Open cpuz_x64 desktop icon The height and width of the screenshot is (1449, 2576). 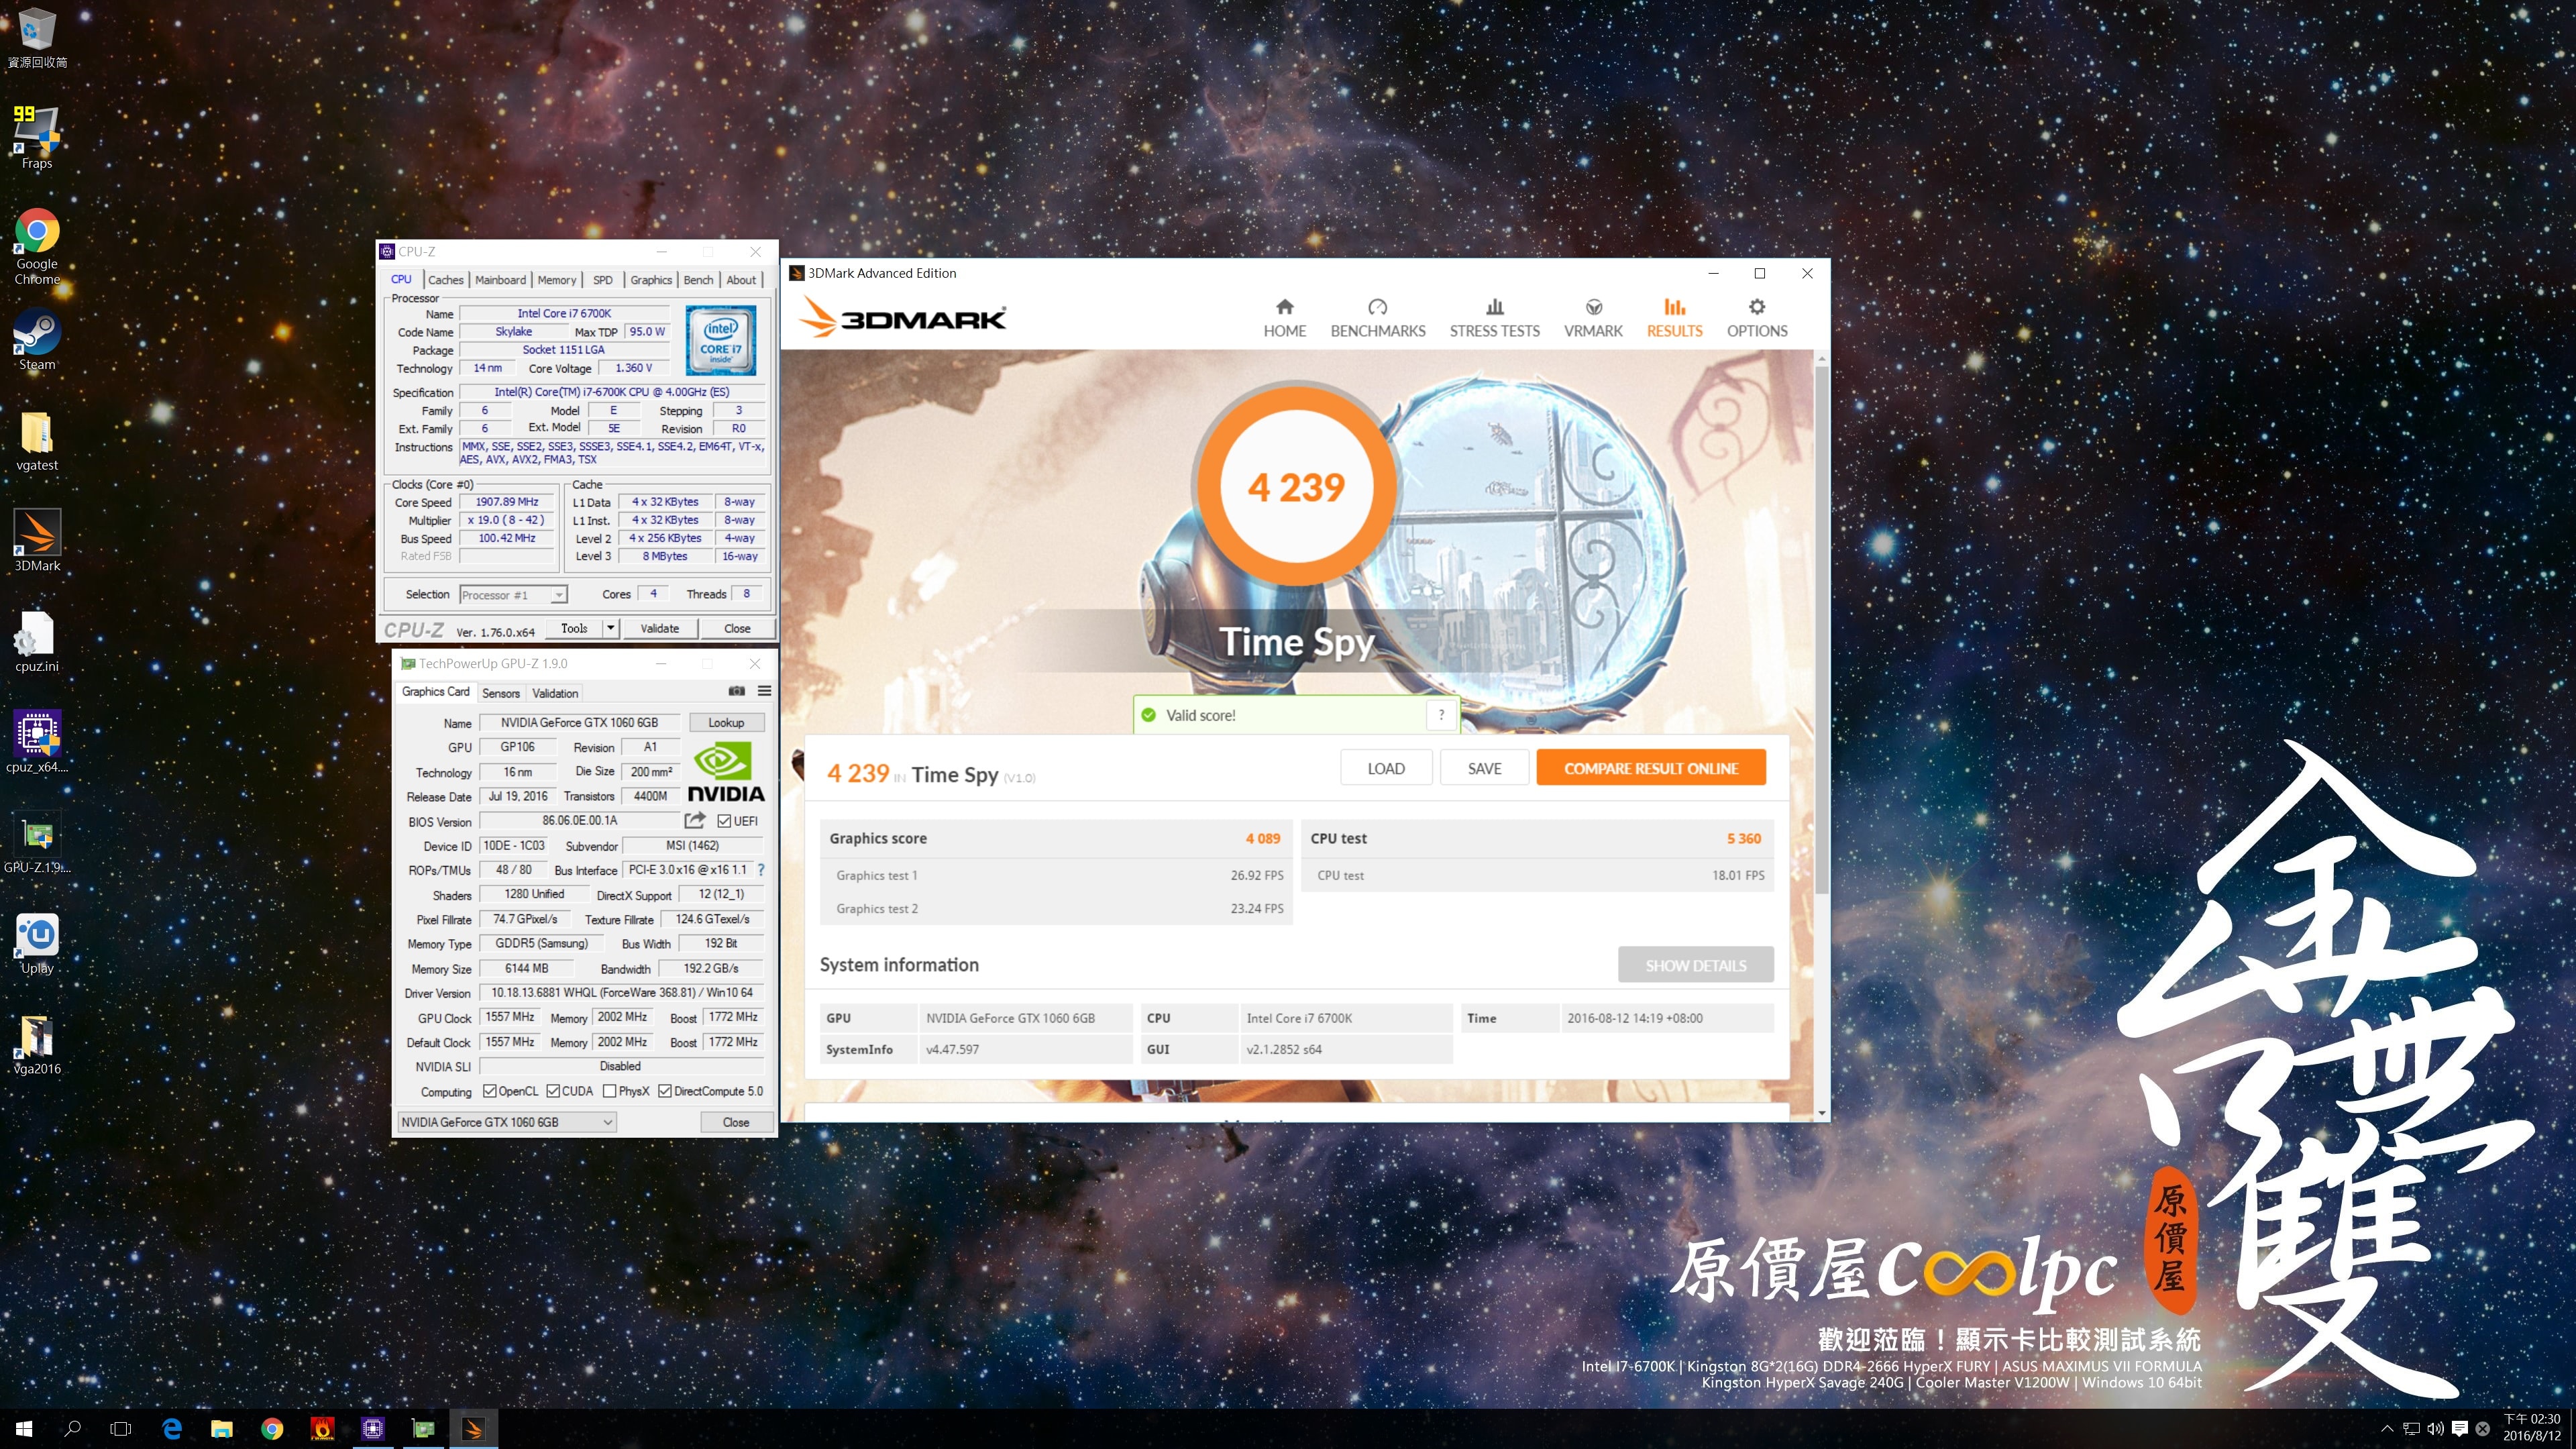click(x=37, y=742)
